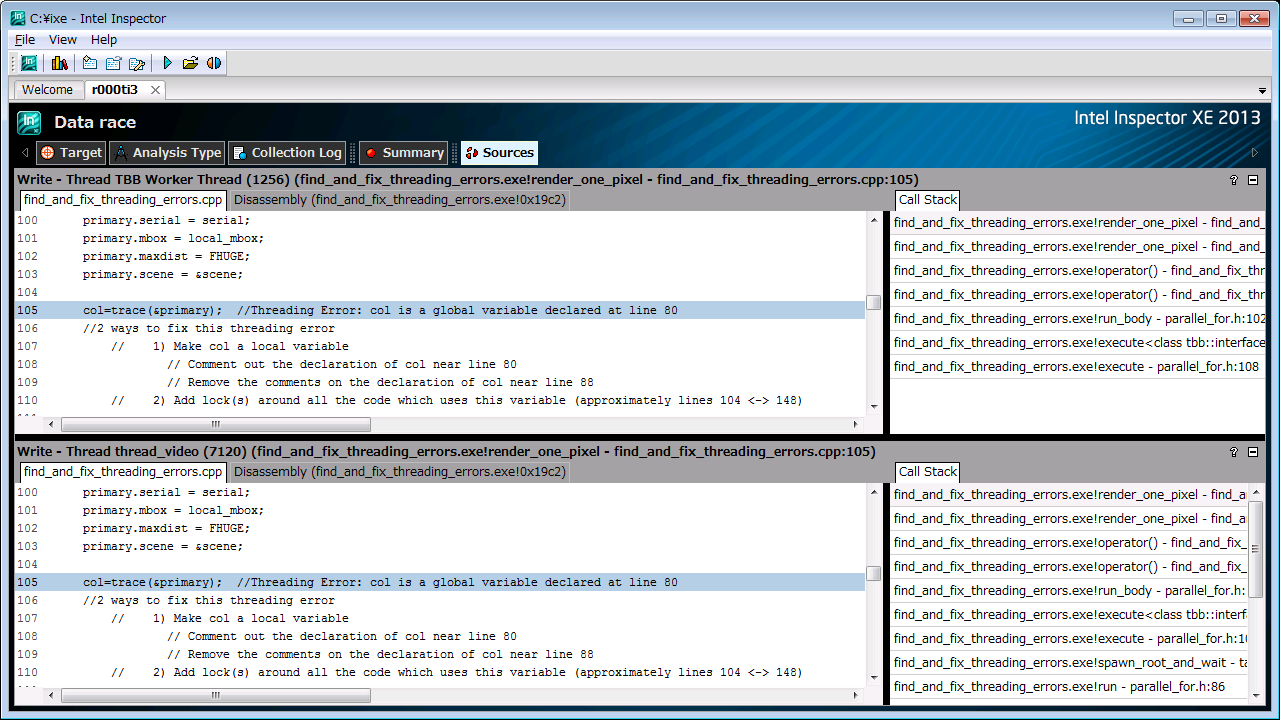Click upper pane vertical scrollbar thumb
The width and height of the screenshot is (1280, 720).
pyautogui.click(x=874, y=302)
